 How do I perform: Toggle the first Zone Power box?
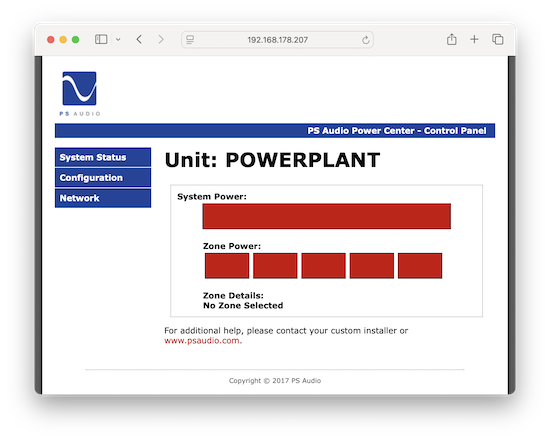coord(227,266)
